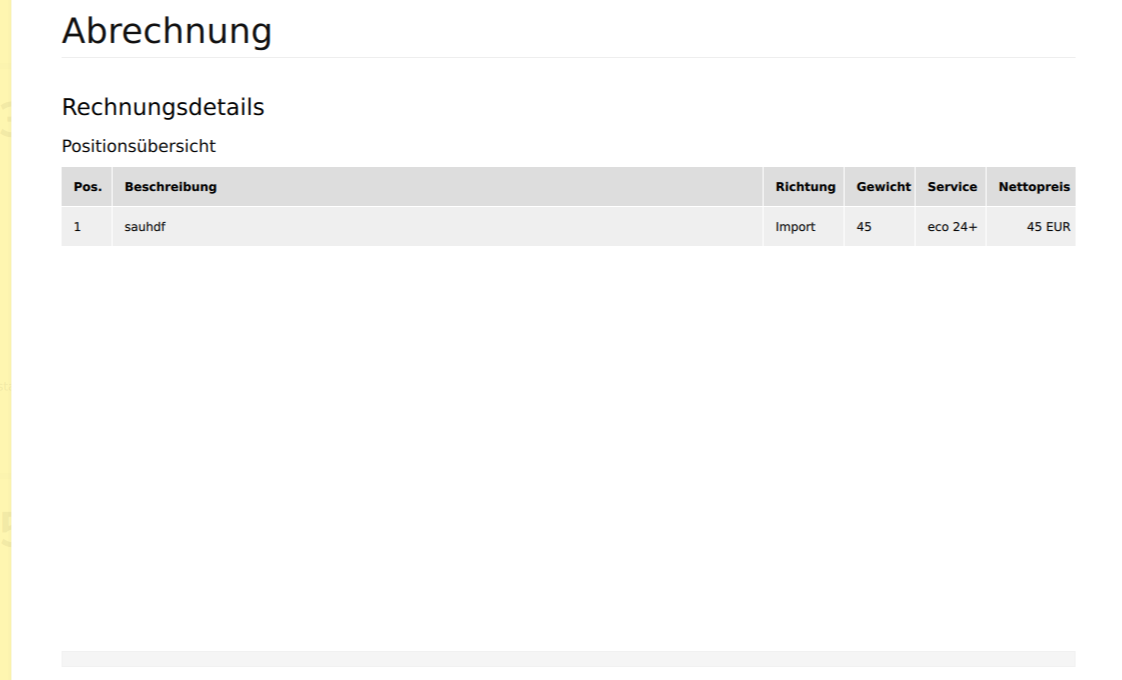Click the Richtung column header
Image resolution: width=1122 pixels, height=680 pixels.
[x=804, y=187]
